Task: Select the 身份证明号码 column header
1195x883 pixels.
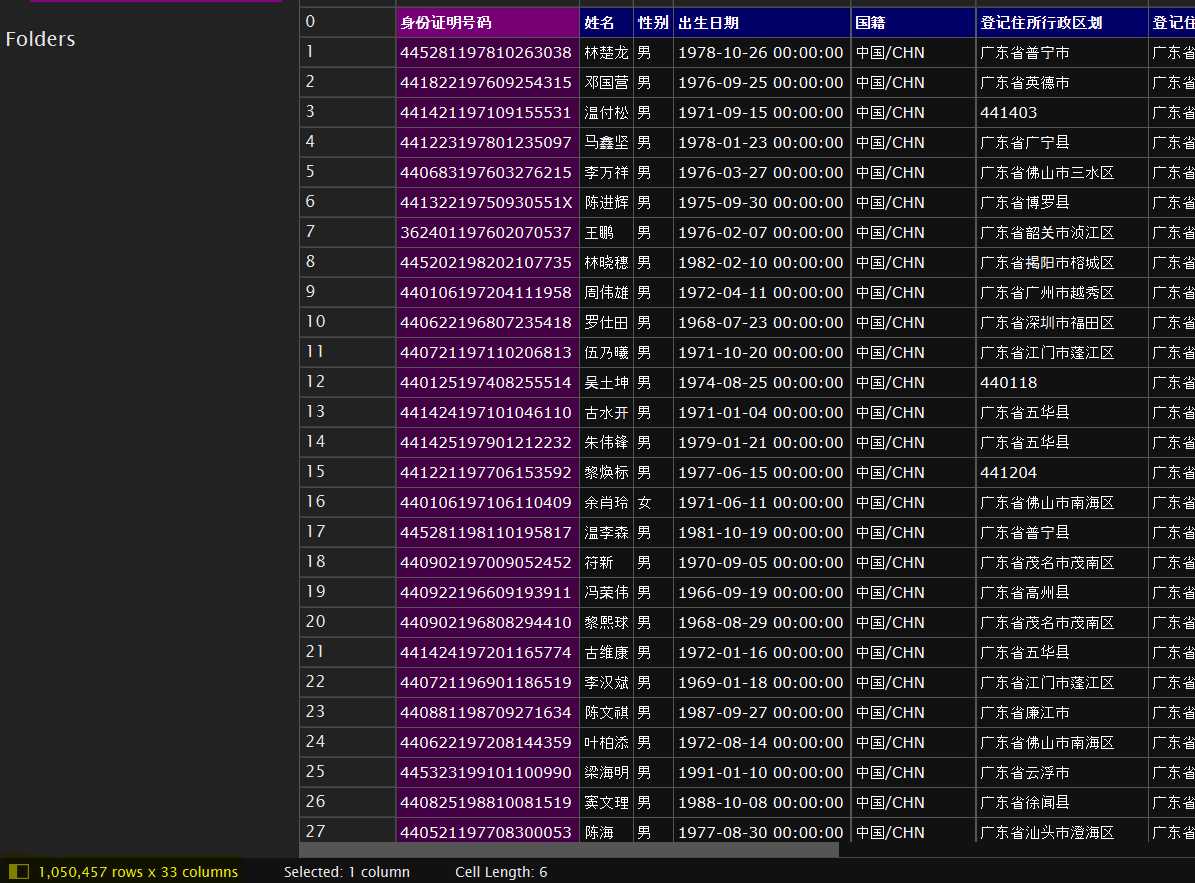Action: [488, 22]
